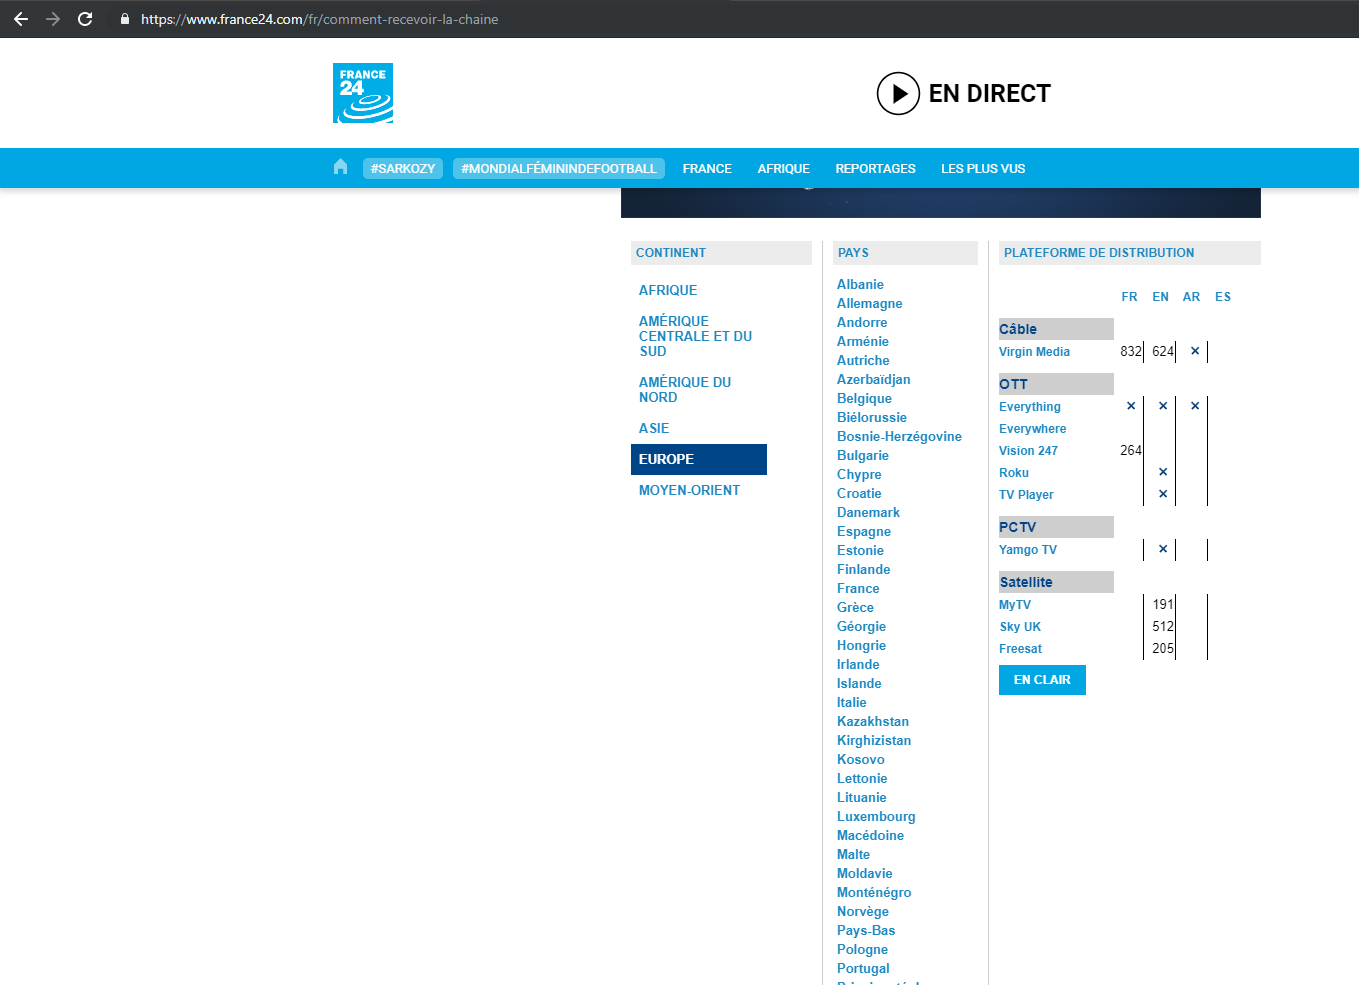Choose Kosovo in the country list
Viewport: 1359px width, 985px height.
(x=860, y=759)
